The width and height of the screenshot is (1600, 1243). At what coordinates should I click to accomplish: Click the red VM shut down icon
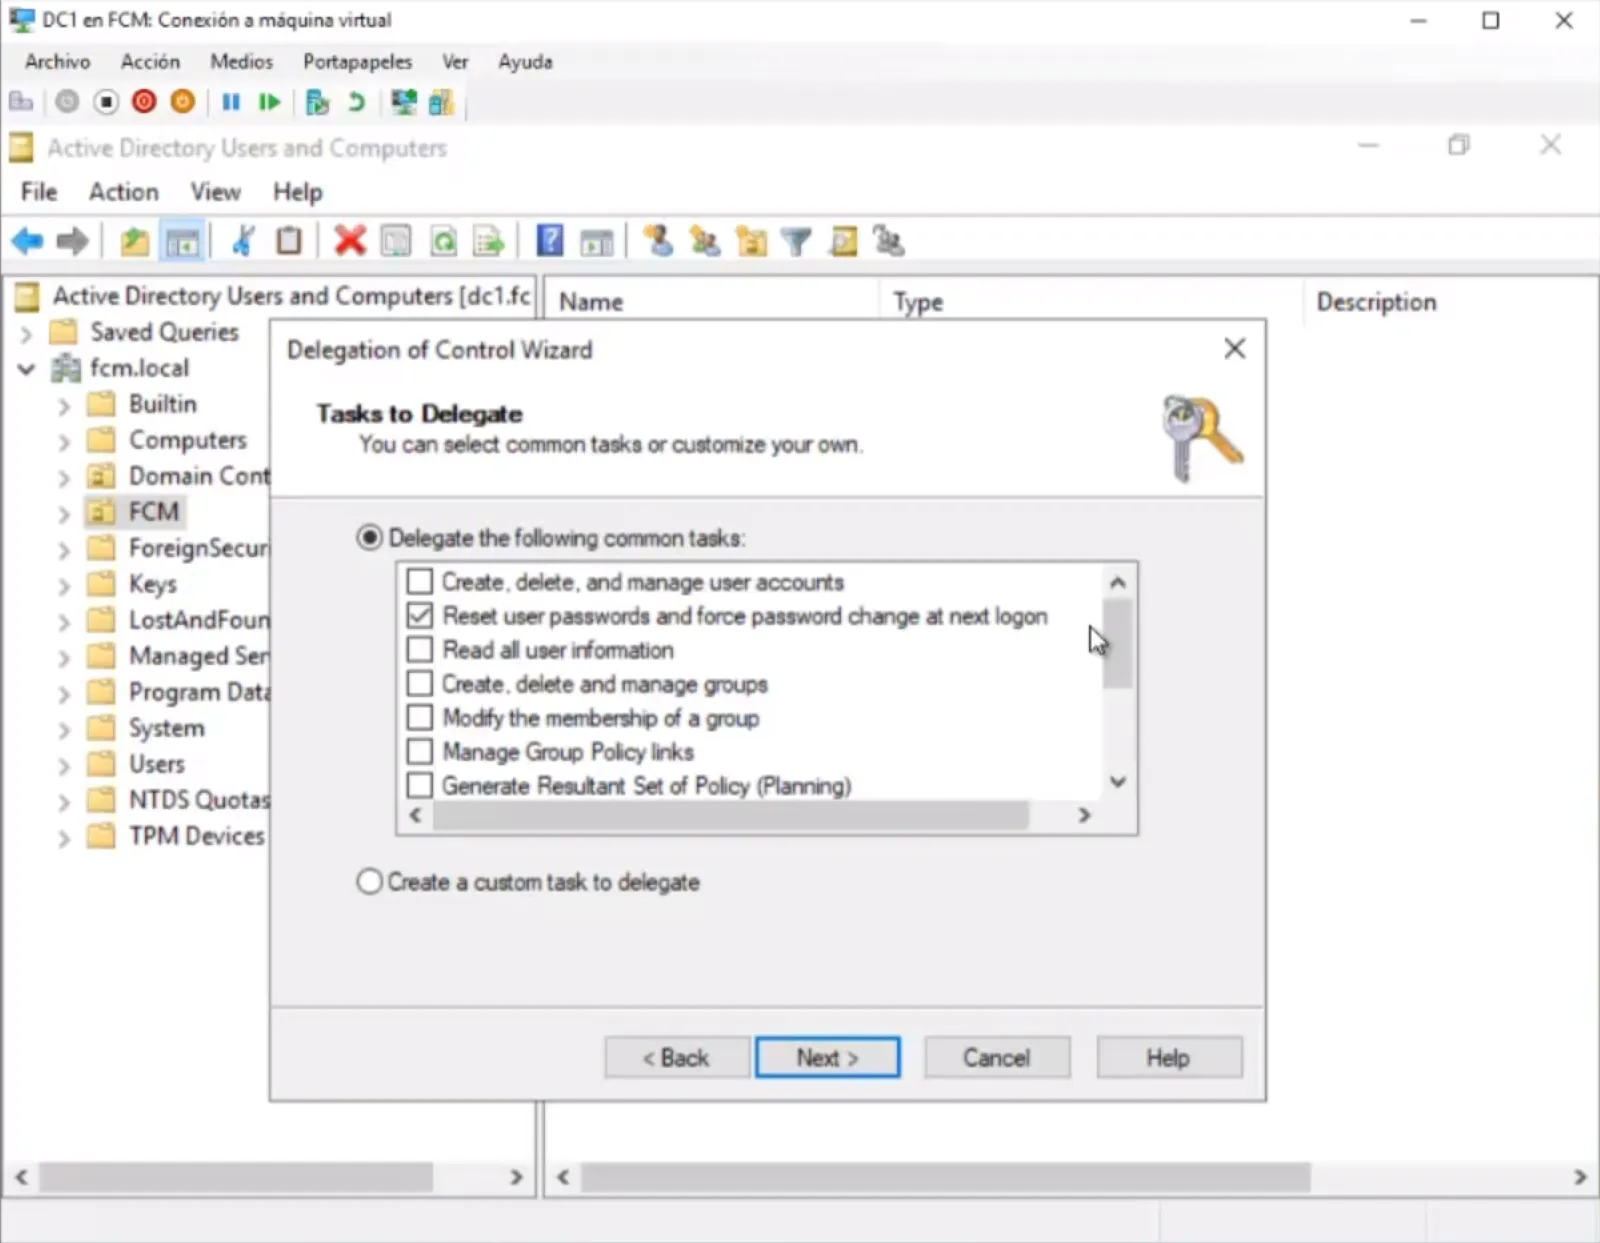click(x=144, y=102)
